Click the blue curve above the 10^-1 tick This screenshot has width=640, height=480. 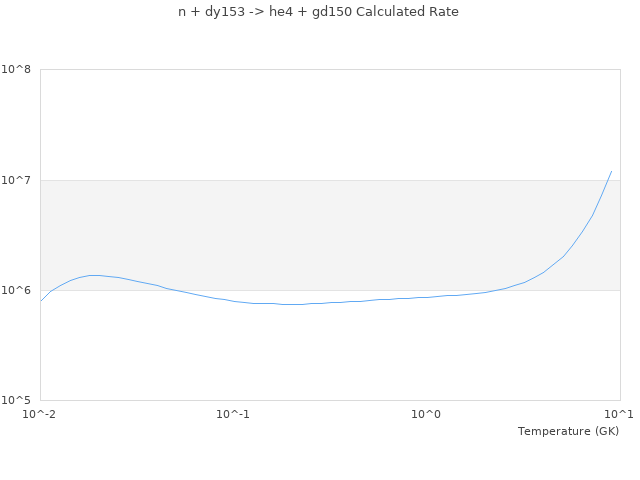233,301
